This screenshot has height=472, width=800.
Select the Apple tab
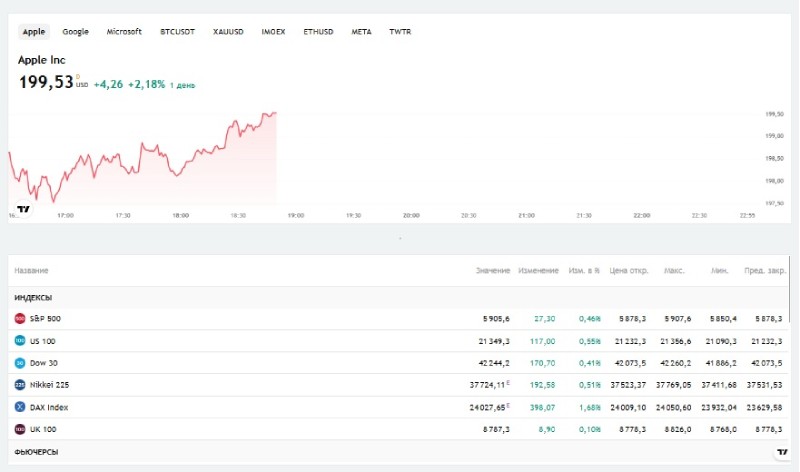tap(34, 32)
